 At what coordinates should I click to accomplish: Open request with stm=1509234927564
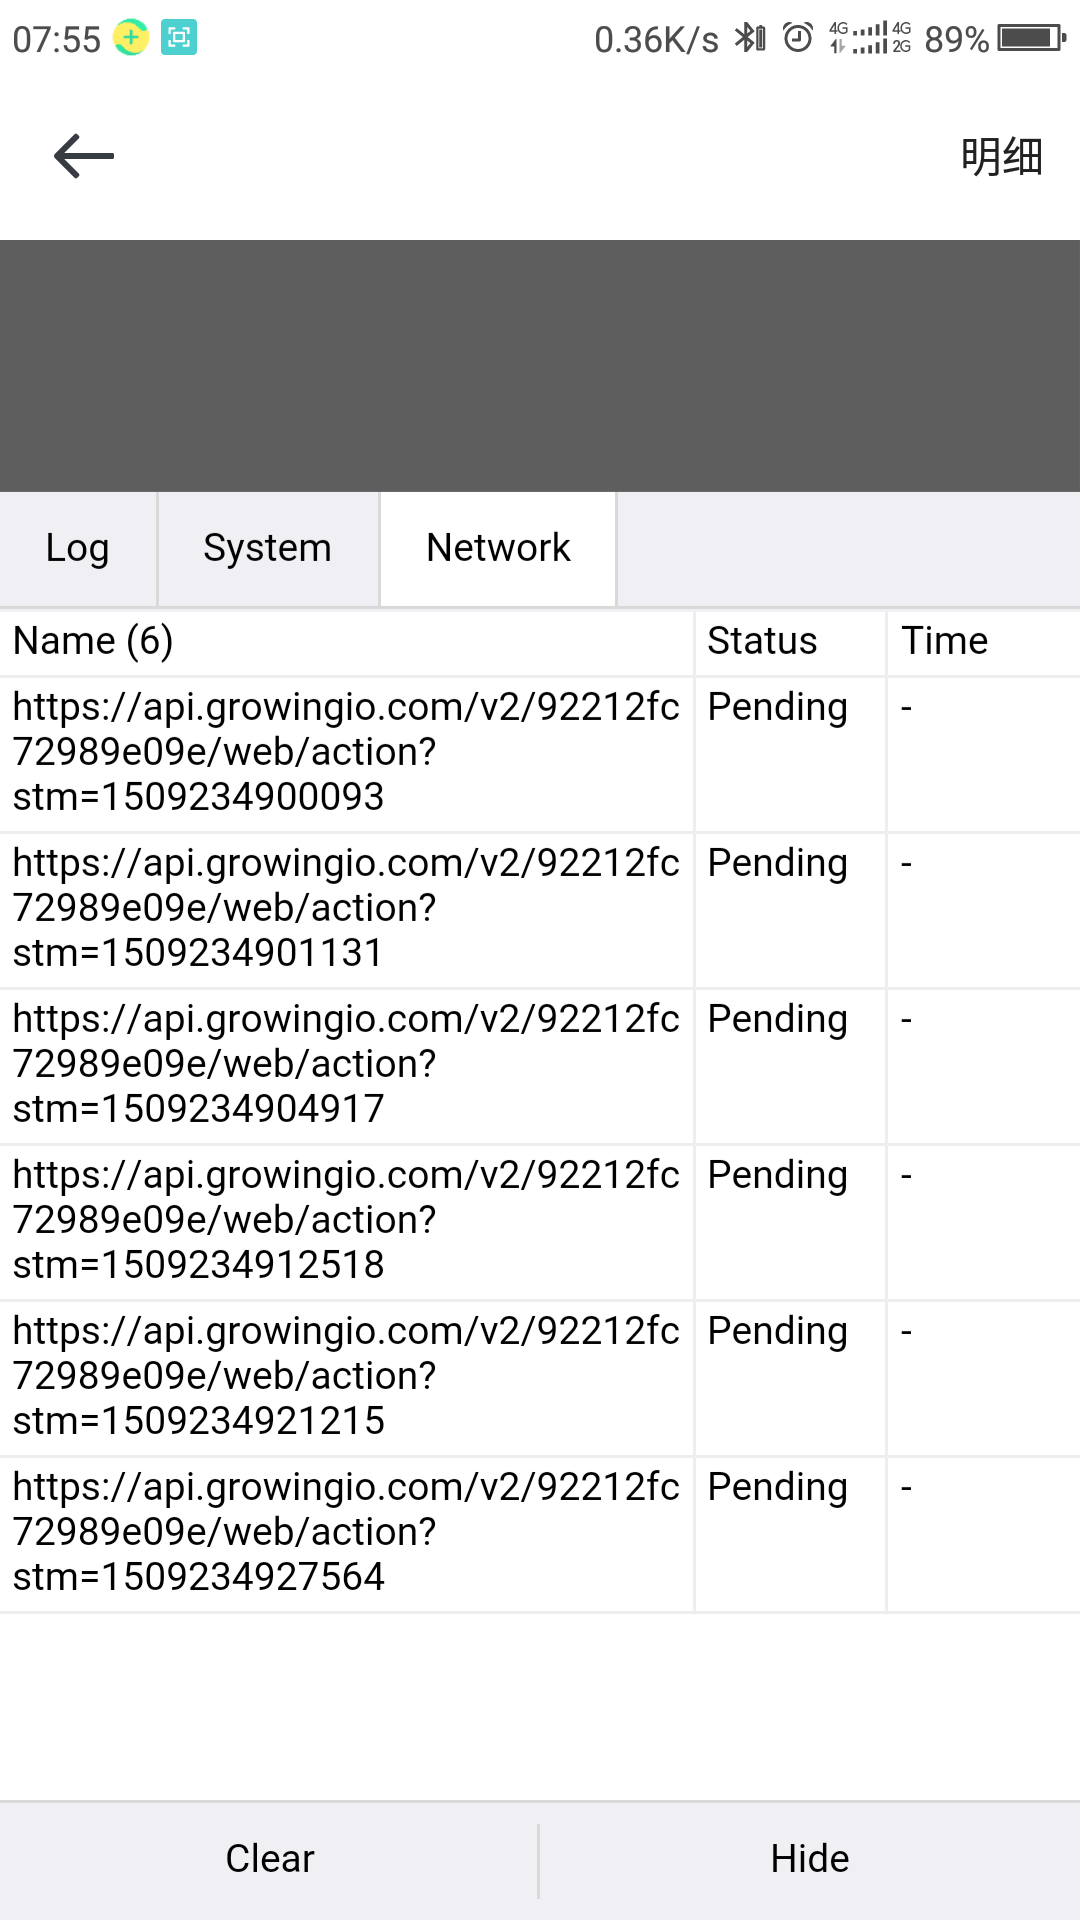[540, 1534]
